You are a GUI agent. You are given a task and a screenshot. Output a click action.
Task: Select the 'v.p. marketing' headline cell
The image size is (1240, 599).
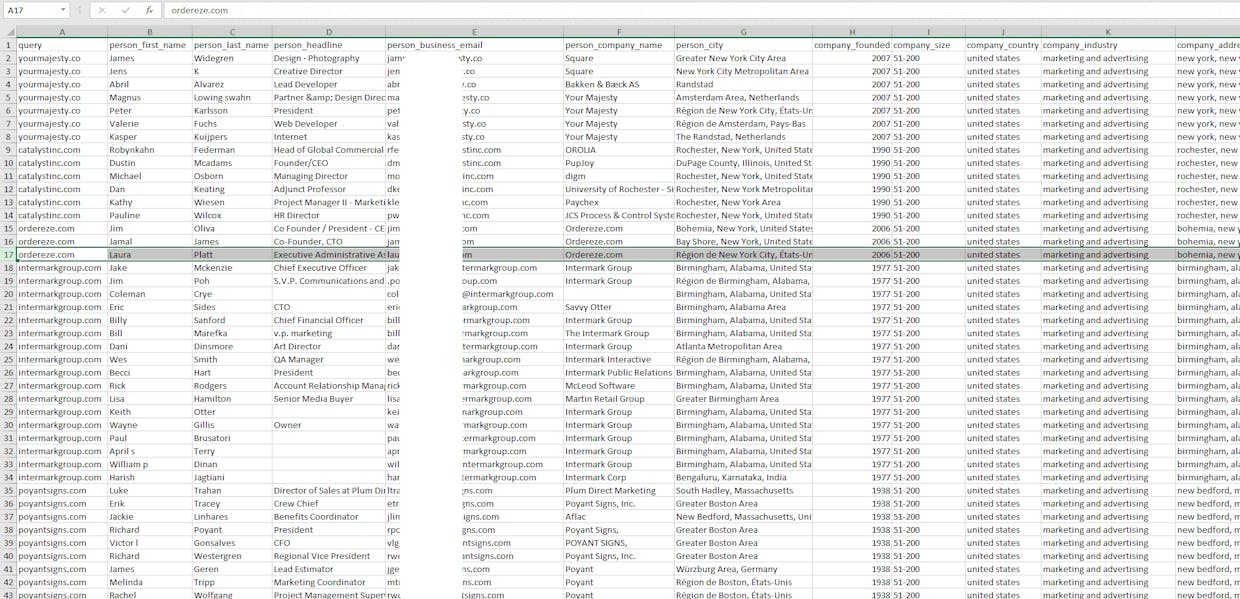point(329,333)
